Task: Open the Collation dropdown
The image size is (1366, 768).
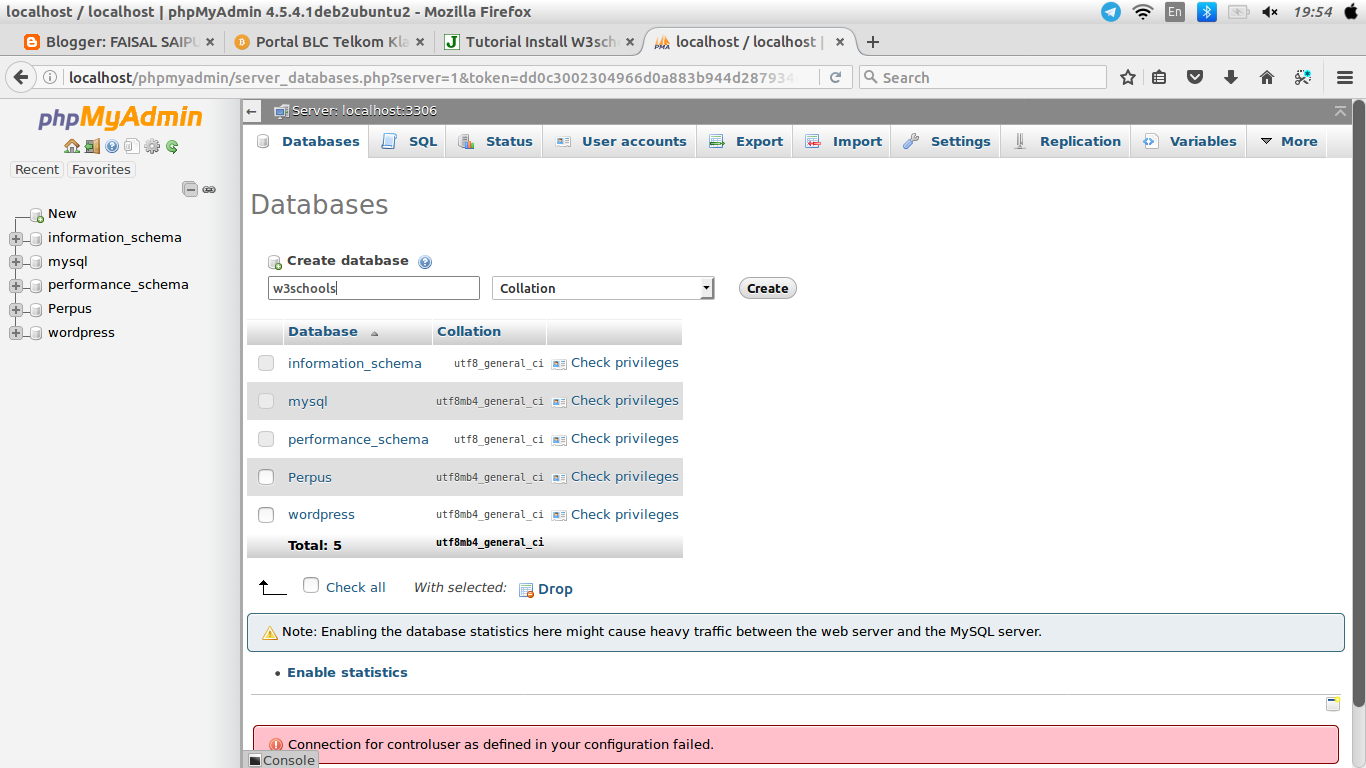Action: (602, 288)
